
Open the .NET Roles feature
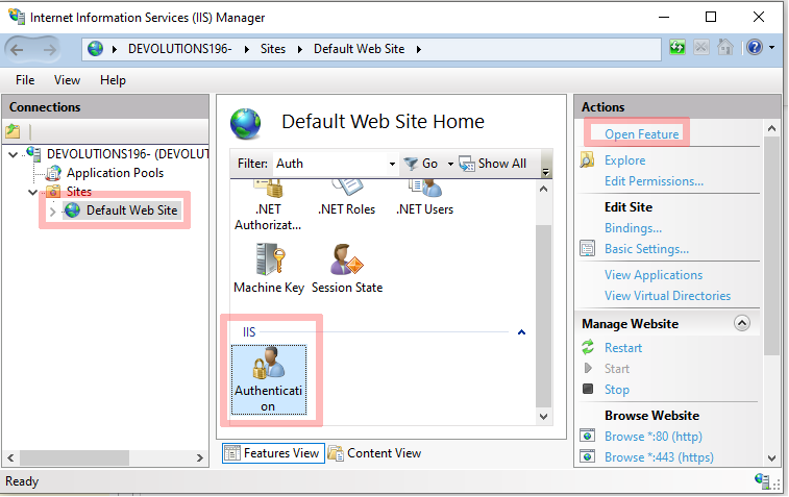click(x=347, y=200)
